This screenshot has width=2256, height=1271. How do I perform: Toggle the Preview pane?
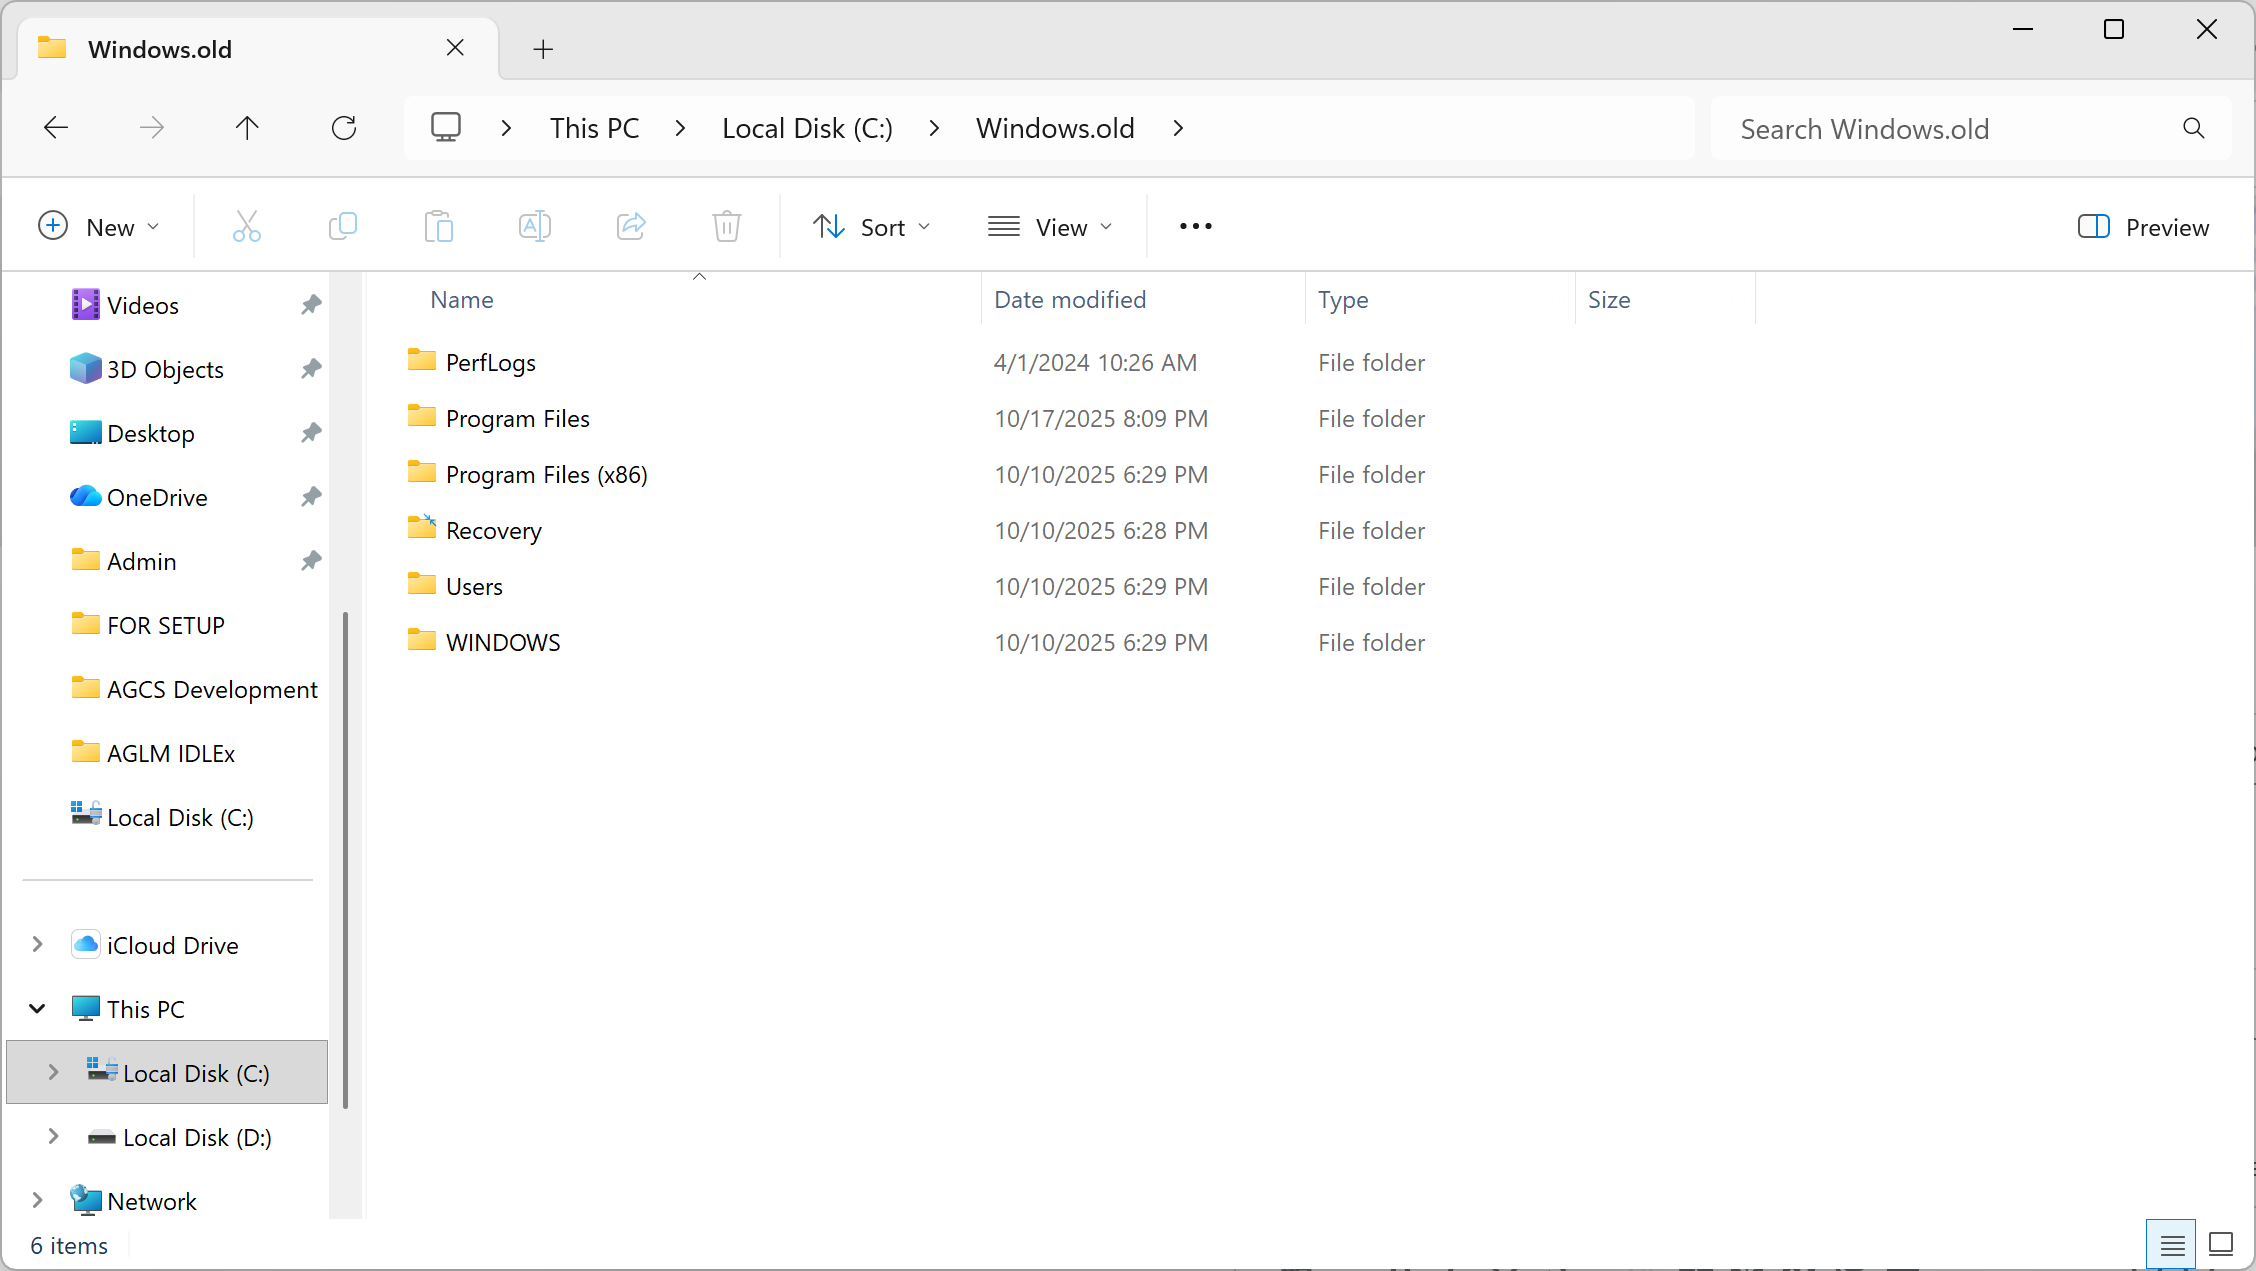[2143, 227]
